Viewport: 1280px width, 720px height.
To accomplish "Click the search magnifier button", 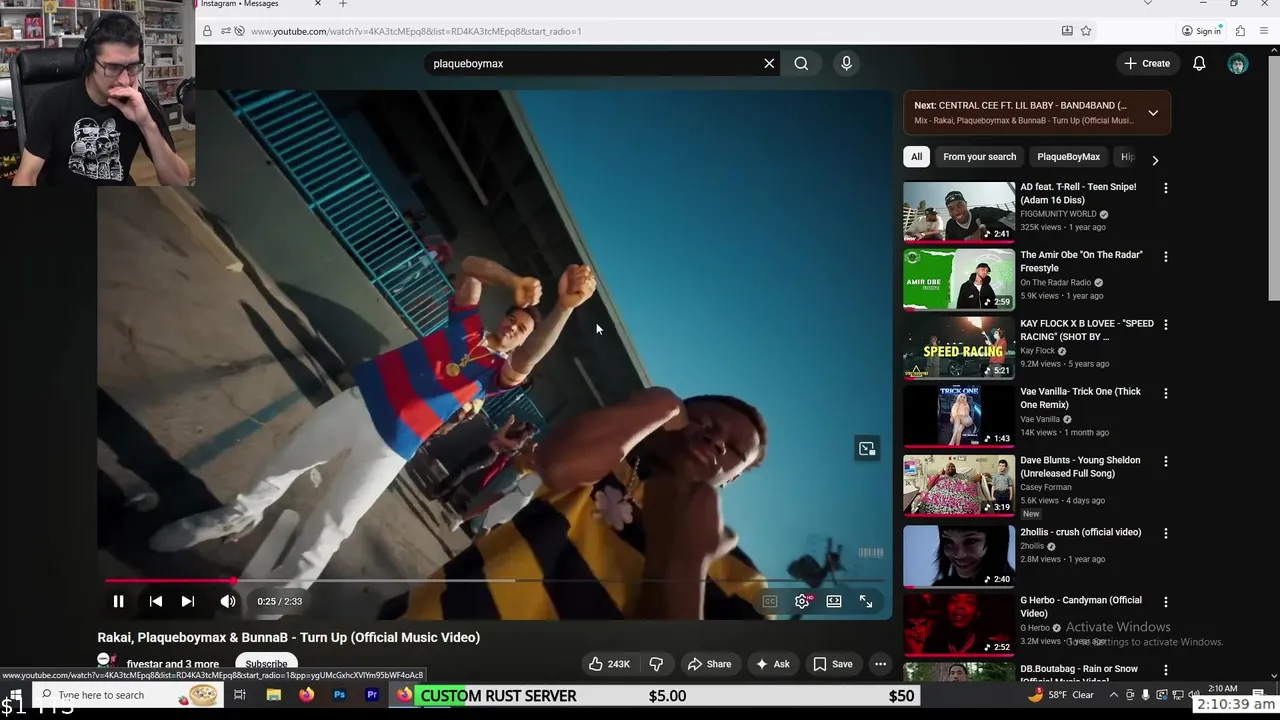I will click(801, 63).
